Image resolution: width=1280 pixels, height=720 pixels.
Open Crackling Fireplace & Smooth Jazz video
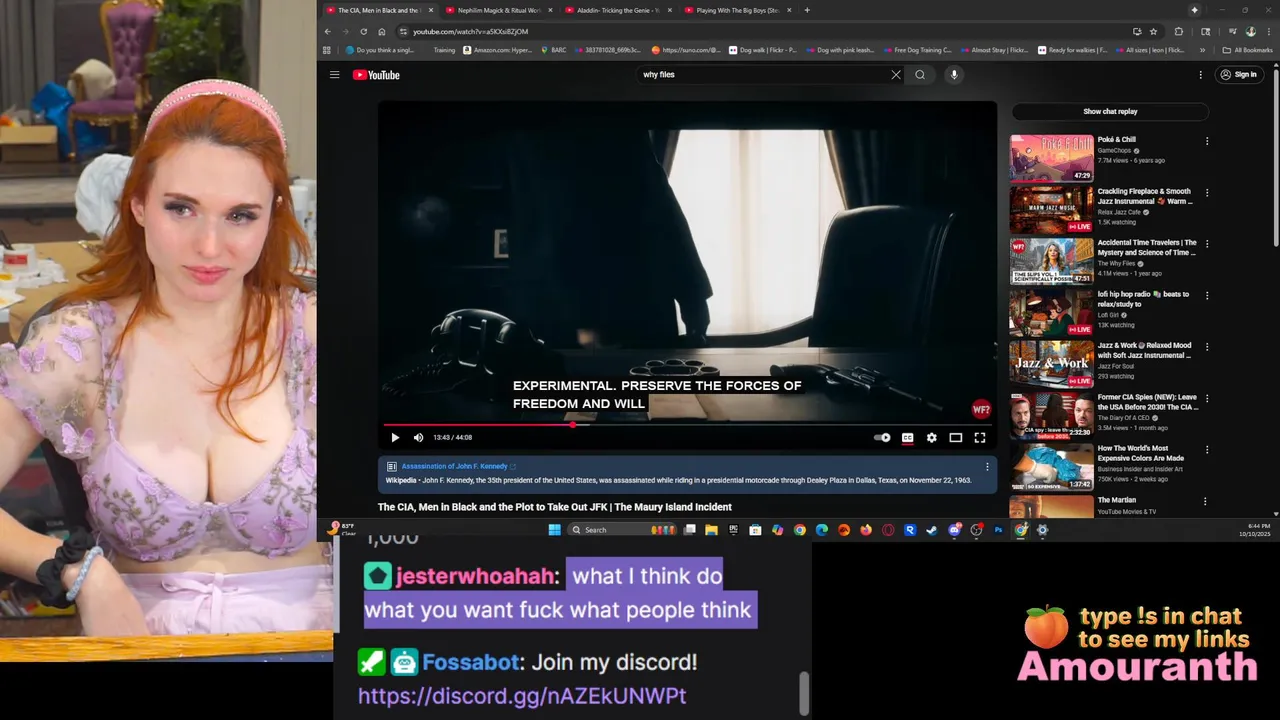tap(1051, 210)
